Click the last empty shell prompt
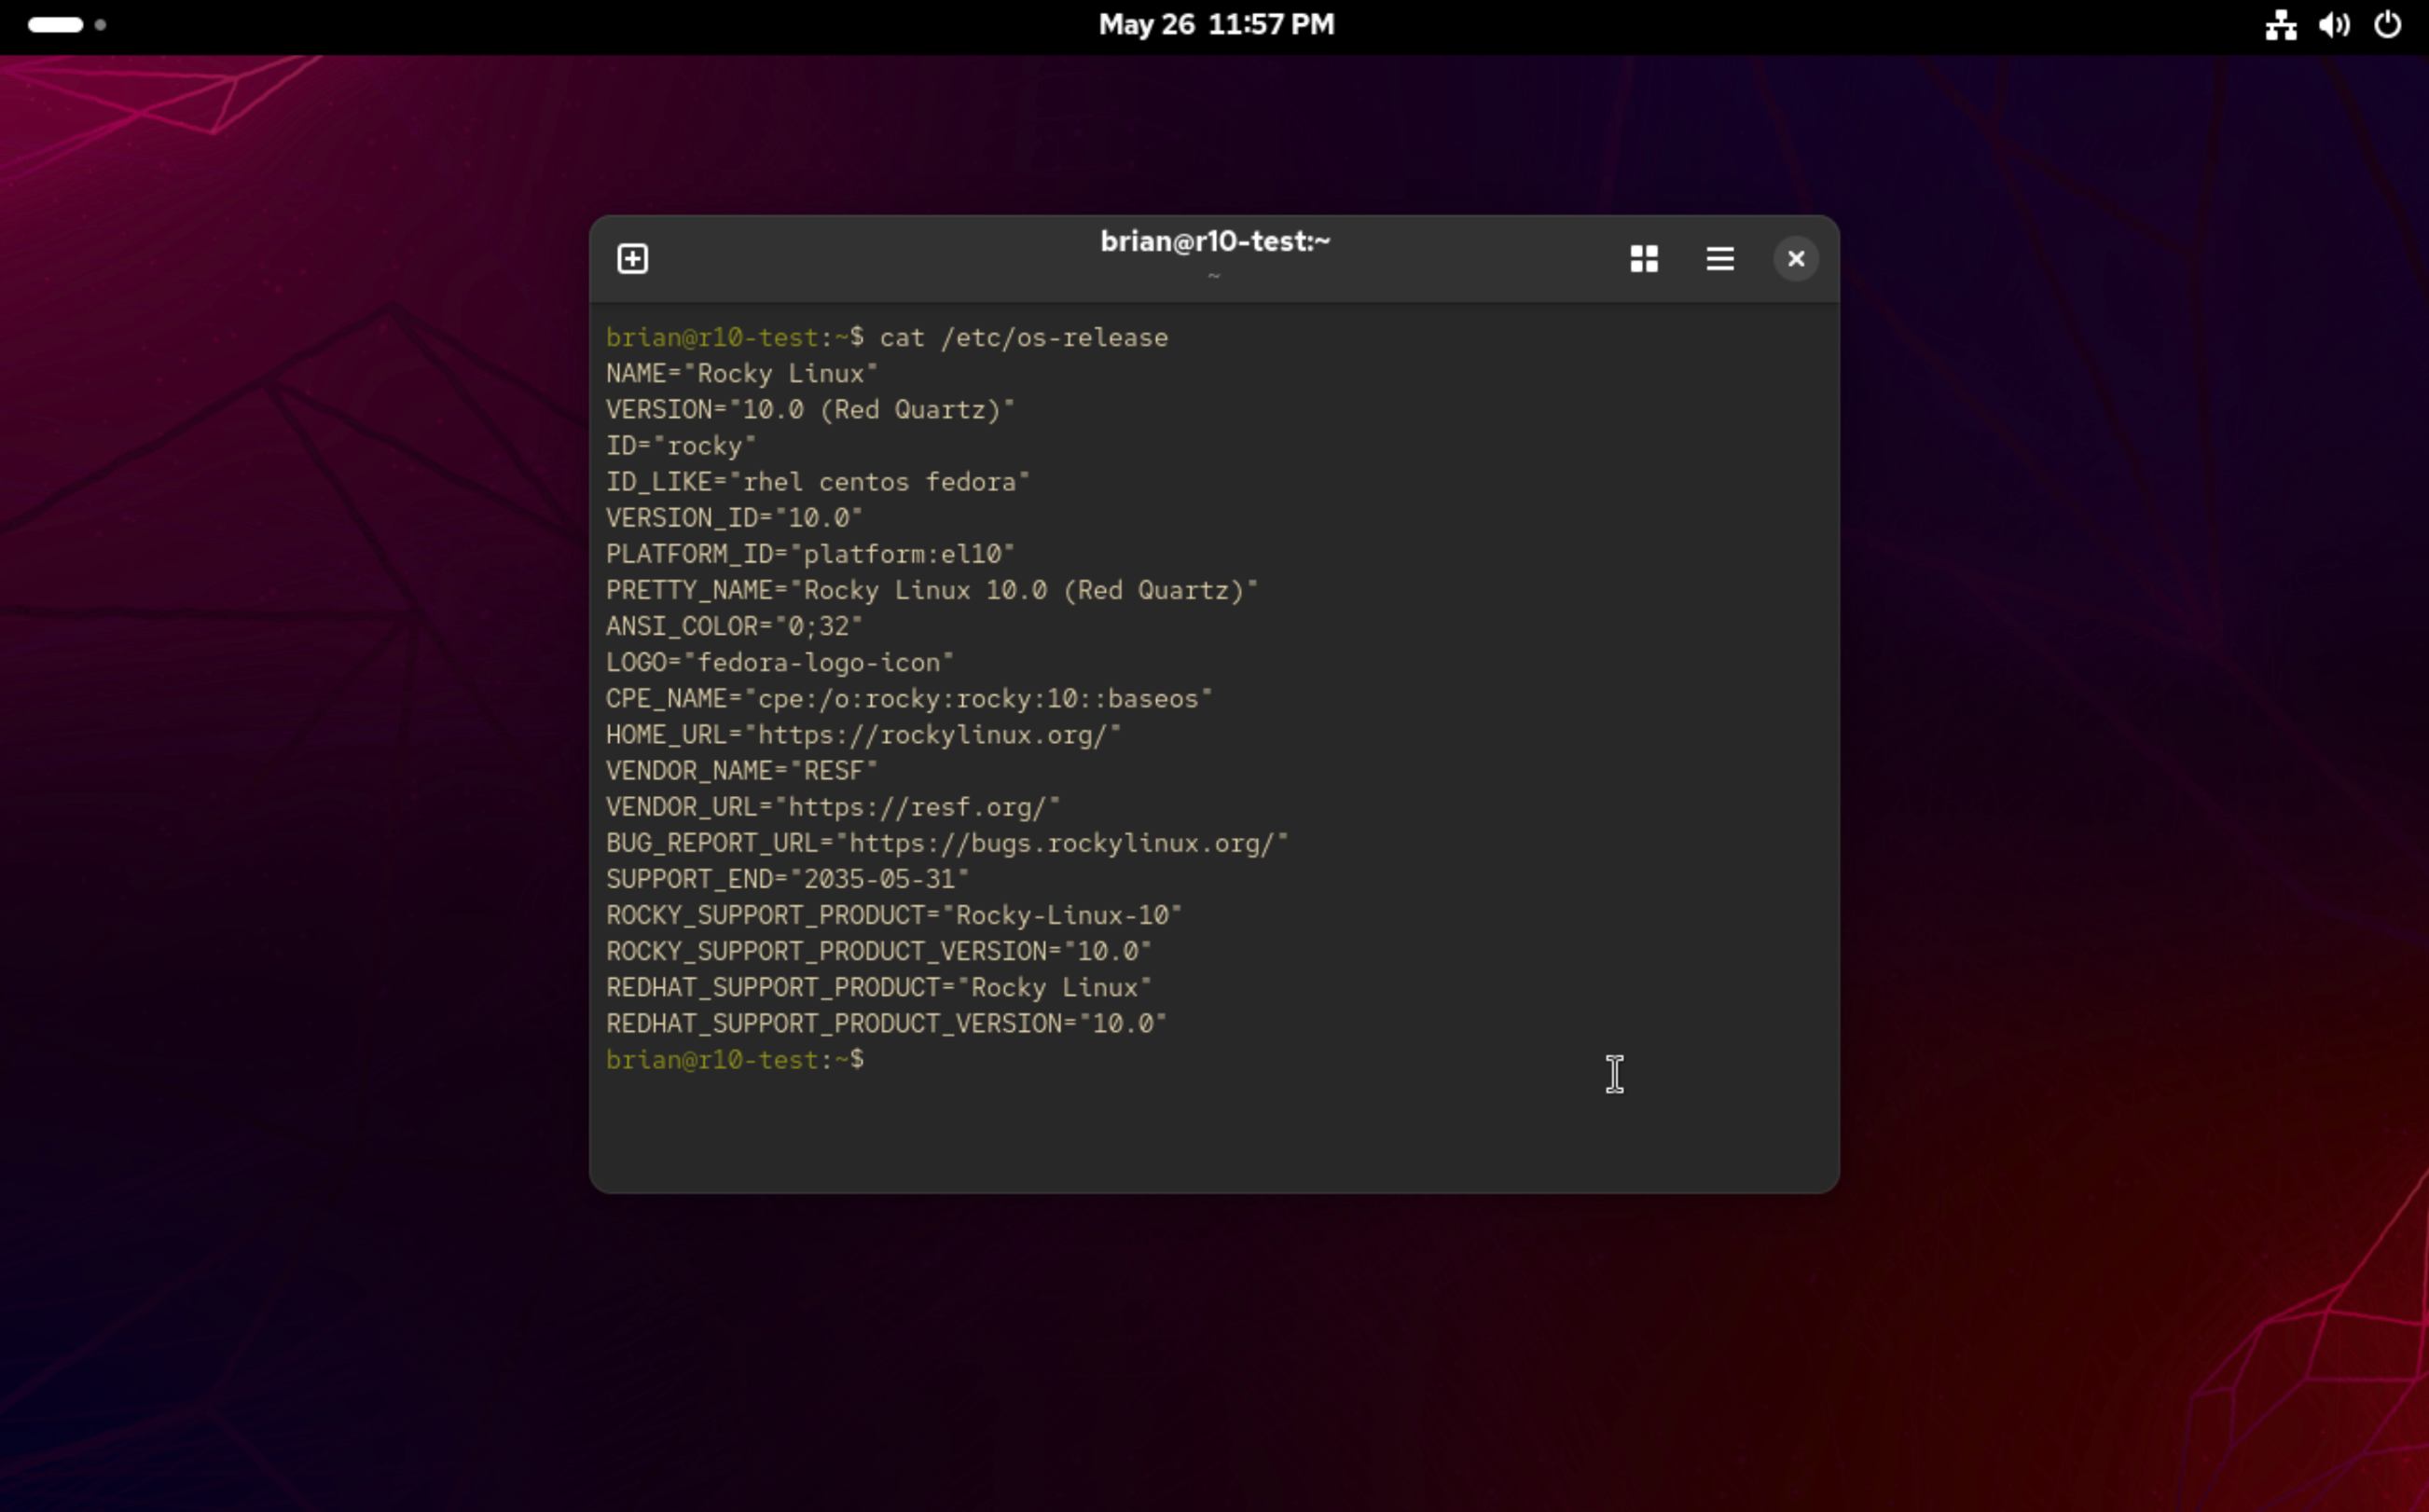Viewport: 2429px width, 1512px height. pyautogui.click(x=735, y=1060)
